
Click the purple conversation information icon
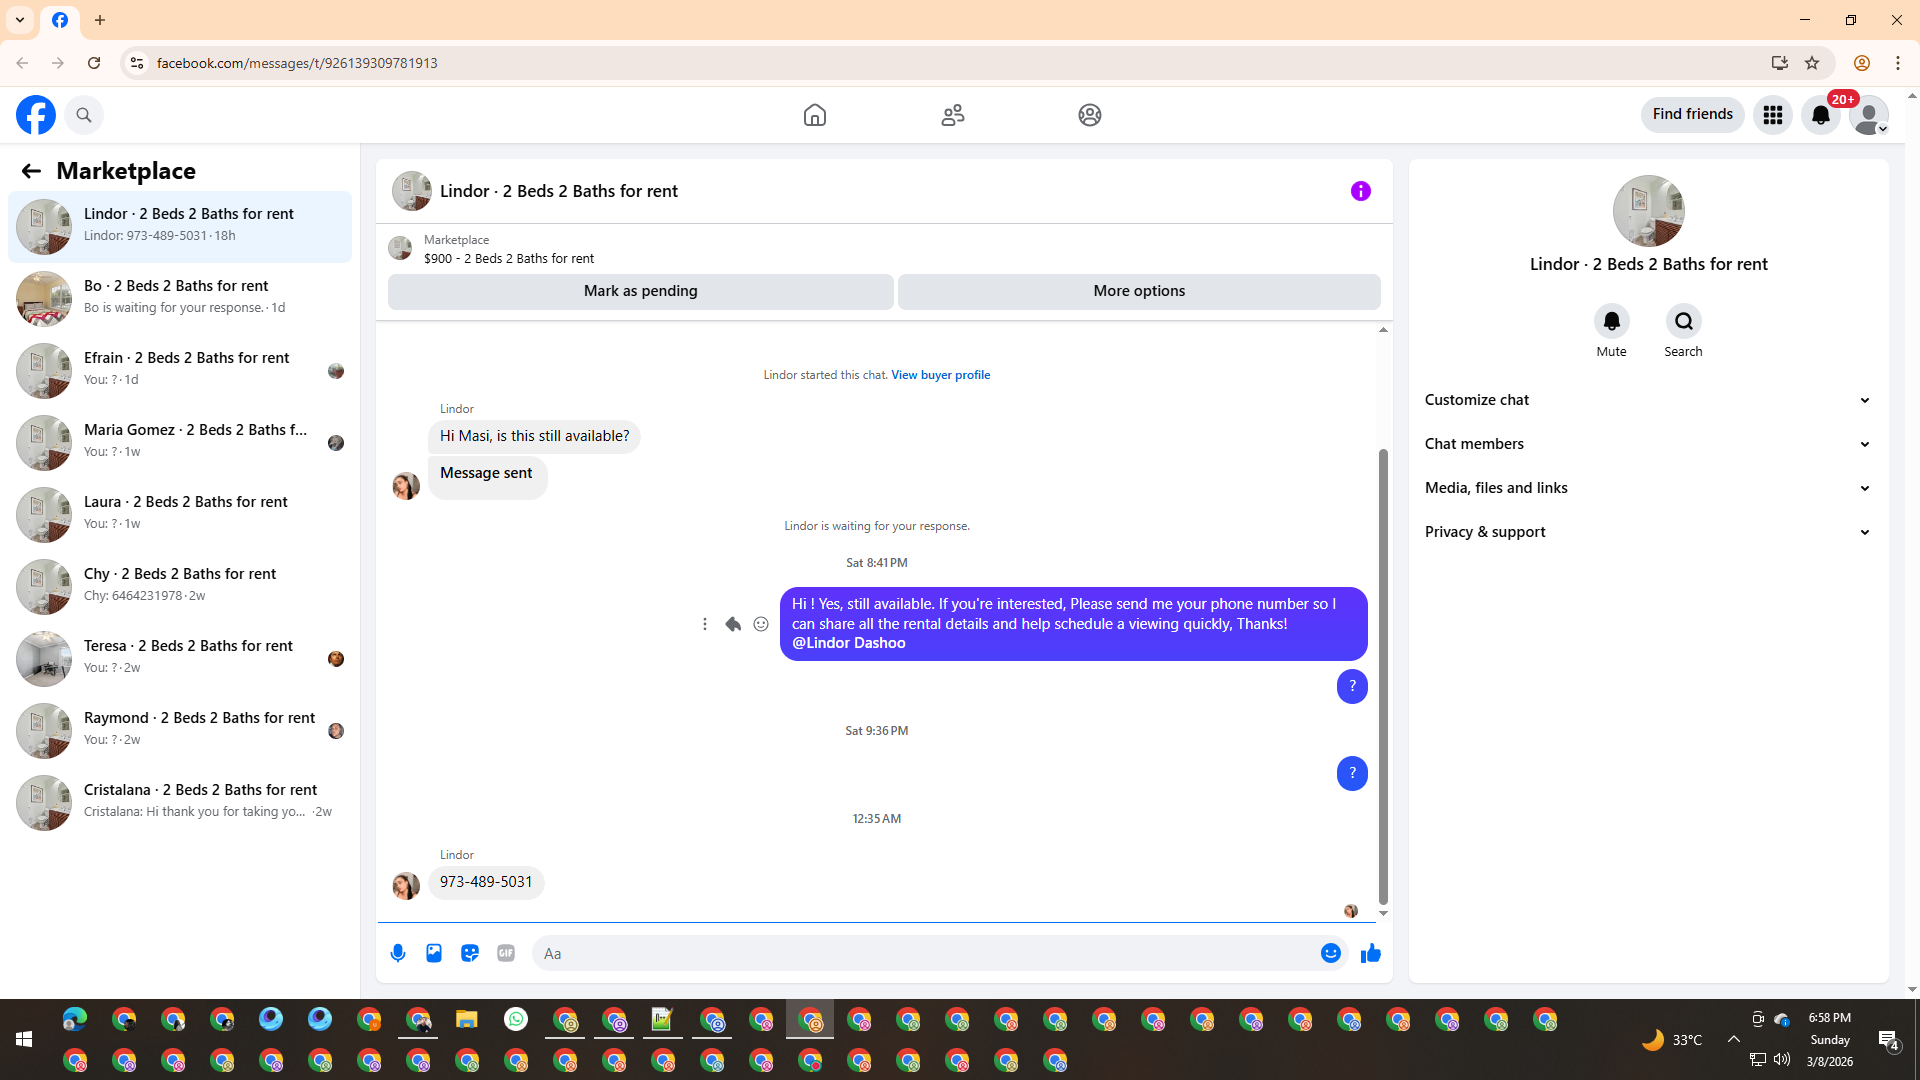pos(1360,191)
